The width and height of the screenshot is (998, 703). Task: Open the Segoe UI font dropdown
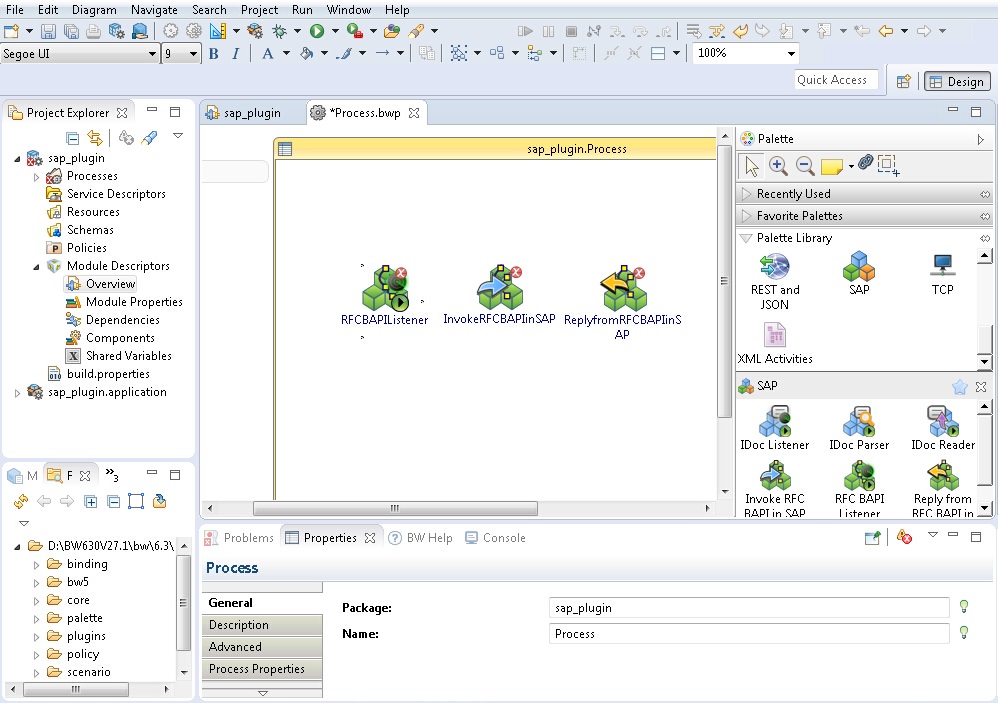pyautogui.click(x=152, y=54)
